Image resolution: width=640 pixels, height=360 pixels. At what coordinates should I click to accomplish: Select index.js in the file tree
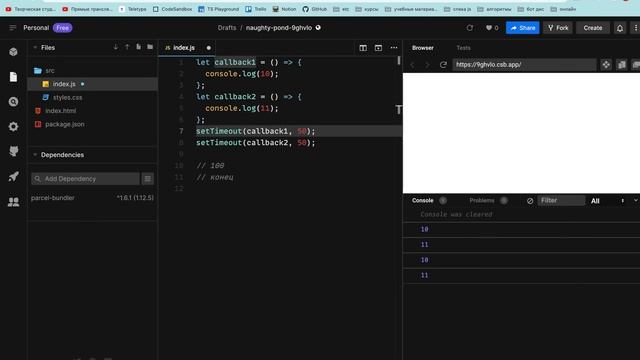[x=92, y=84]
